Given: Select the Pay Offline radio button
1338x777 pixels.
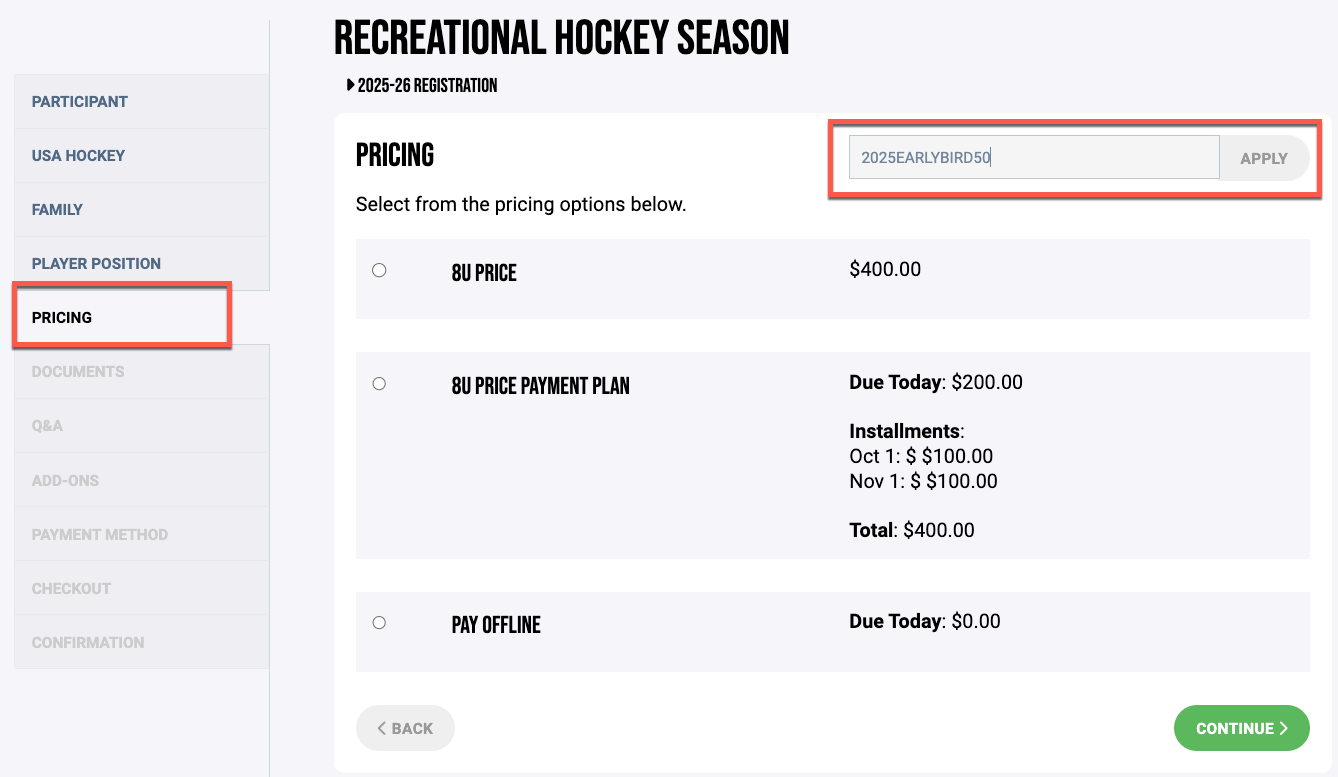Looking at the screenshot, I should [x=379, y=623].
